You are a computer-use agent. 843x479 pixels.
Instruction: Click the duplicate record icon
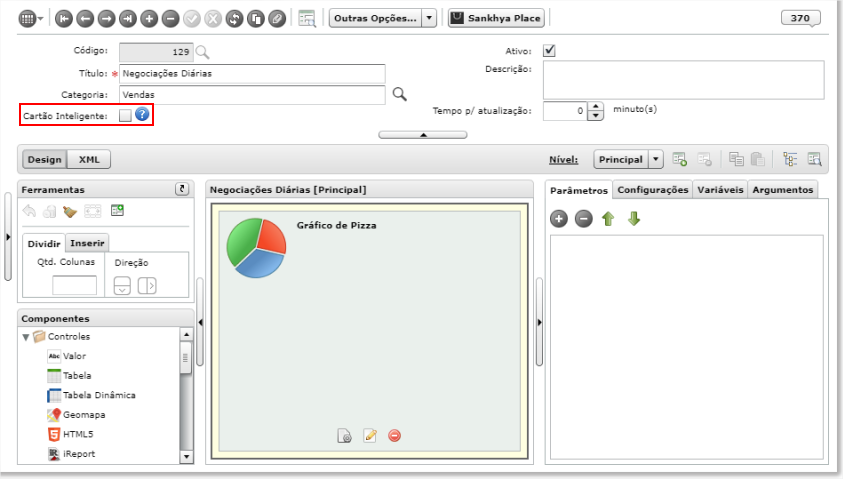coord(256,19)
